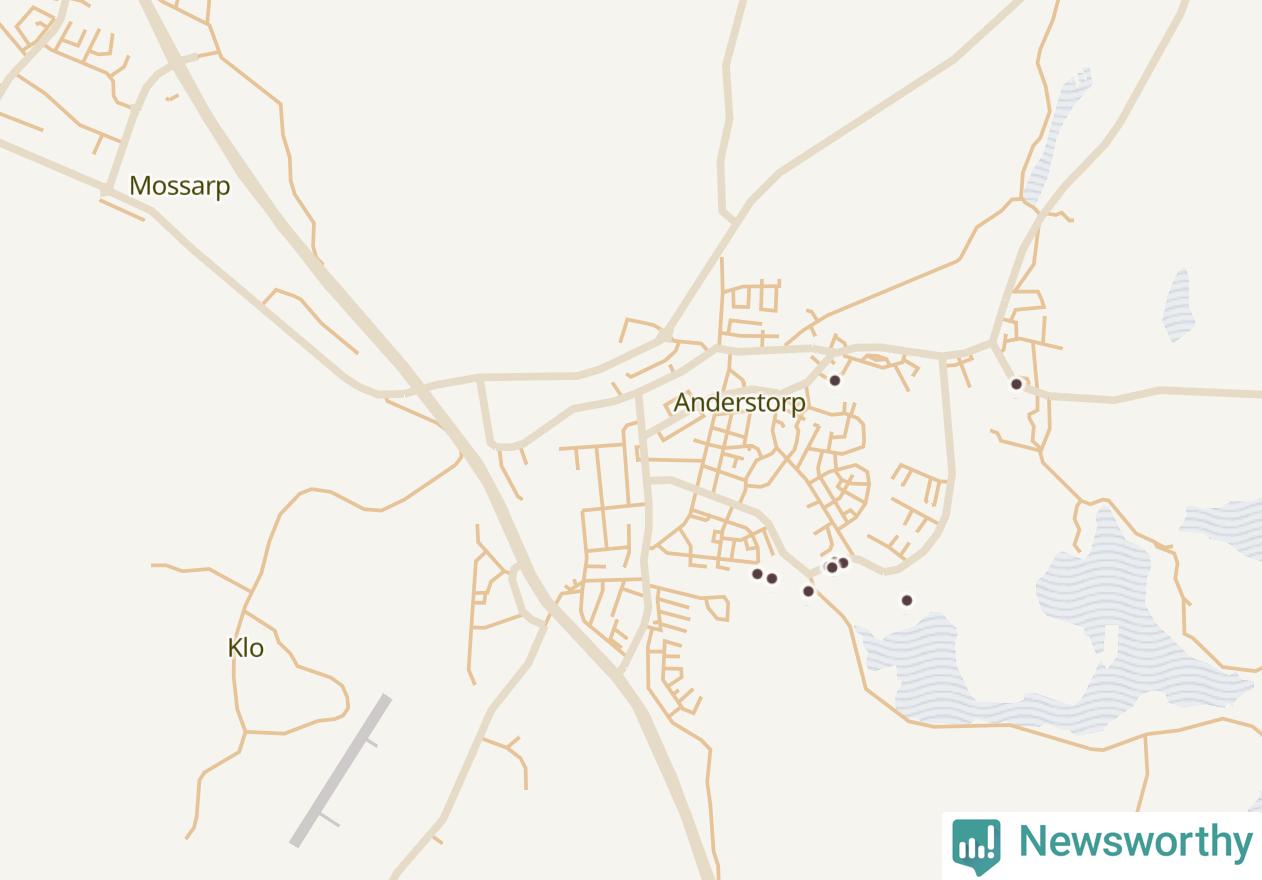Click the Anderstorp town label

(x=740, y=402)
